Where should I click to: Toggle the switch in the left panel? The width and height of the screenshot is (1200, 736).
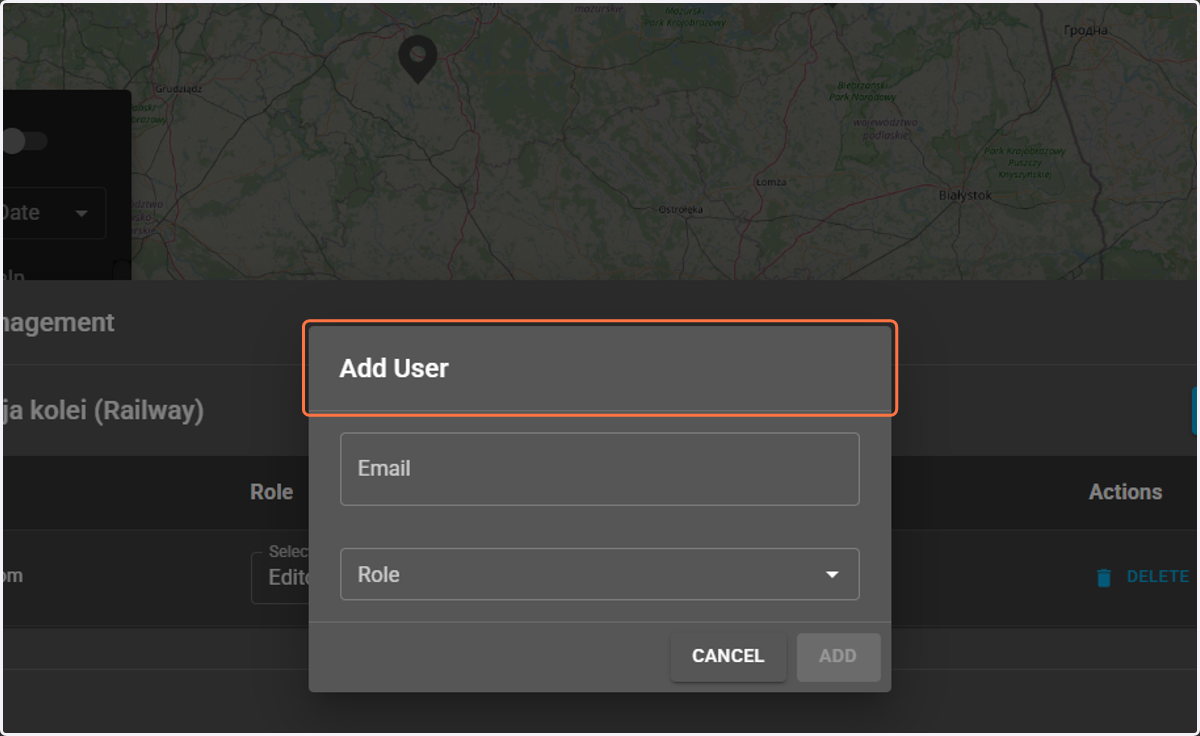tap(23, 141)
